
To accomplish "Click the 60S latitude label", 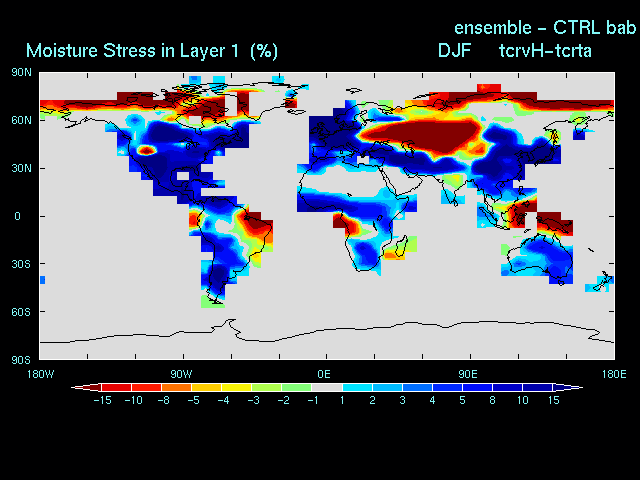I will [x=21, y=312].
